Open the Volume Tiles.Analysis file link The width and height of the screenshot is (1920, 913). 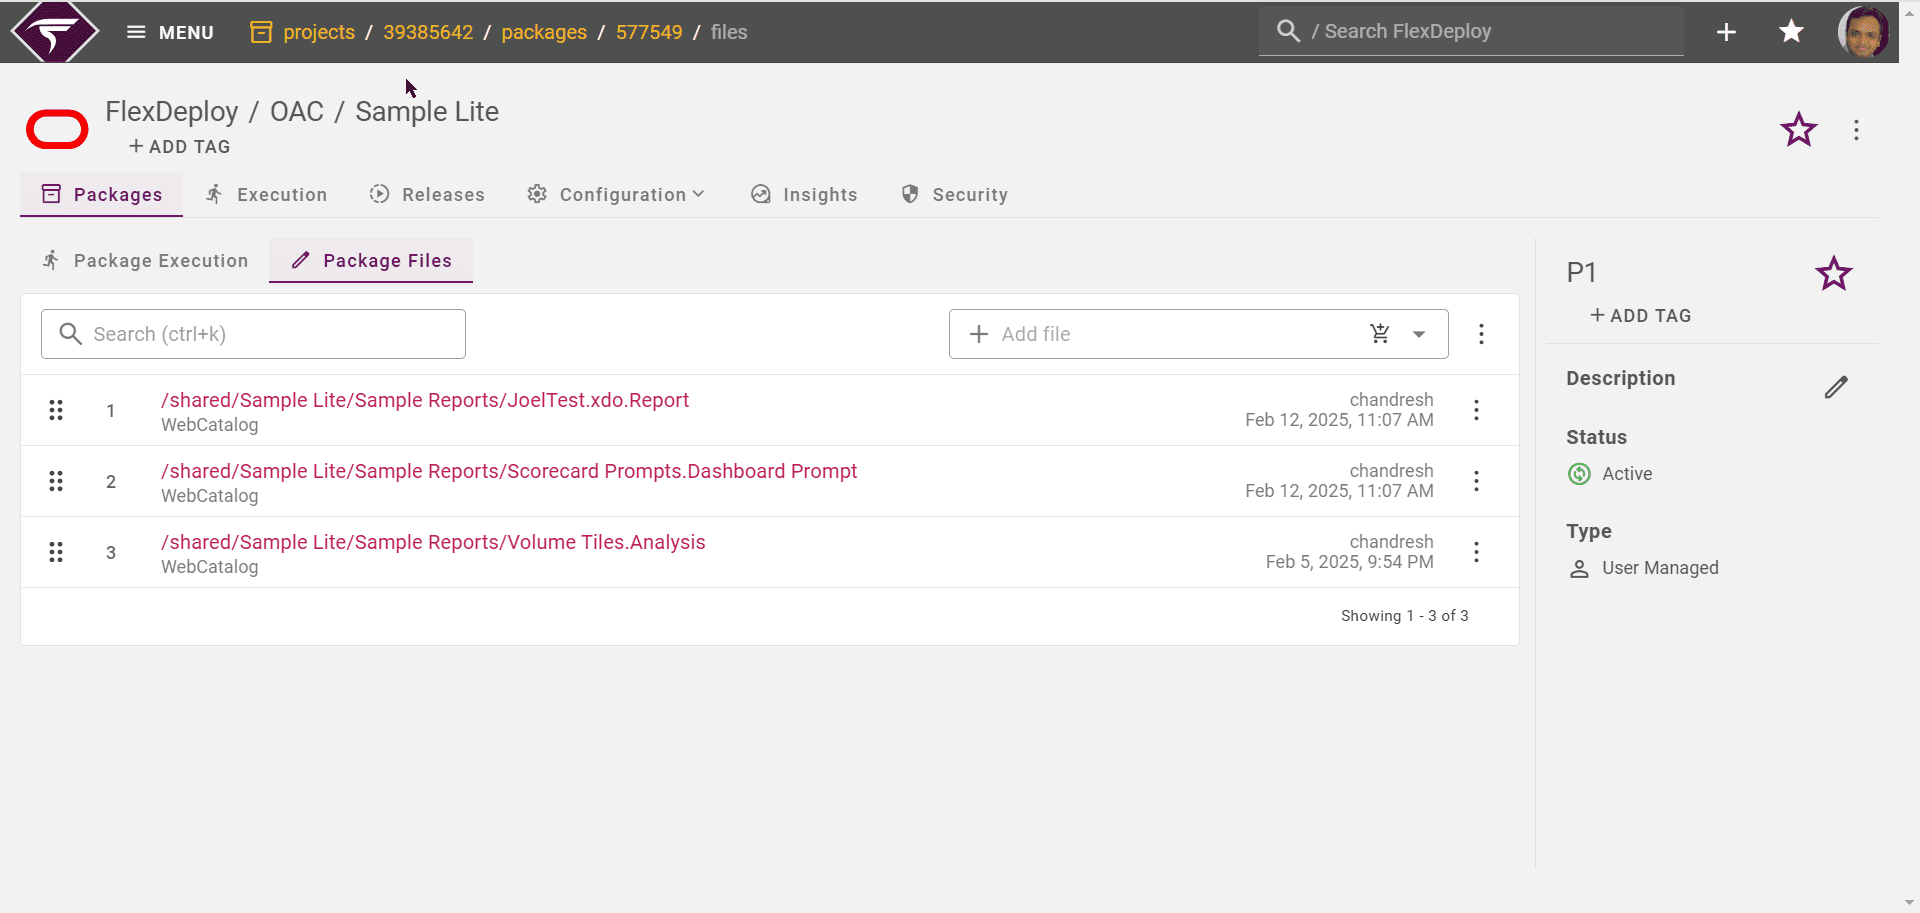(433, 542)
